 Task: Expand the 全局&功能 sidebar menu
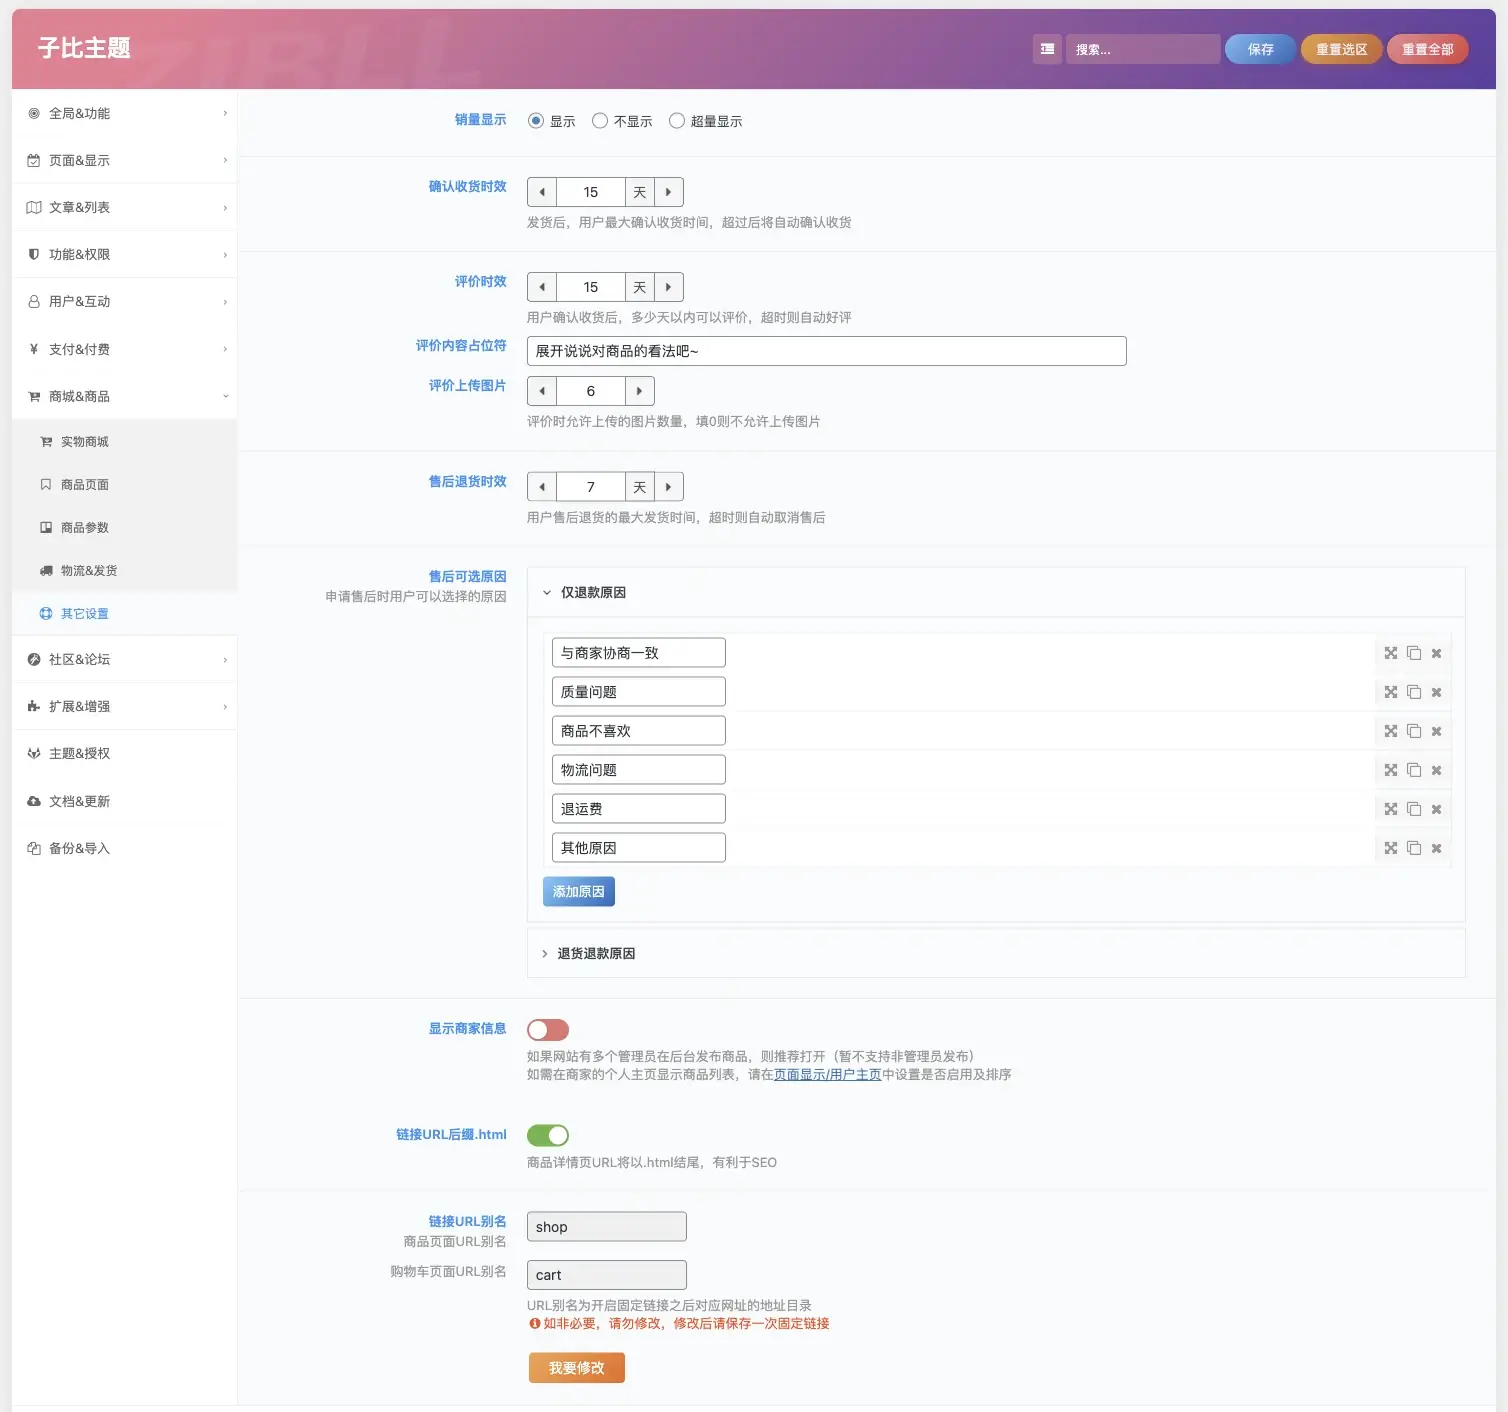pyautogui.click(x=124, y=113)
